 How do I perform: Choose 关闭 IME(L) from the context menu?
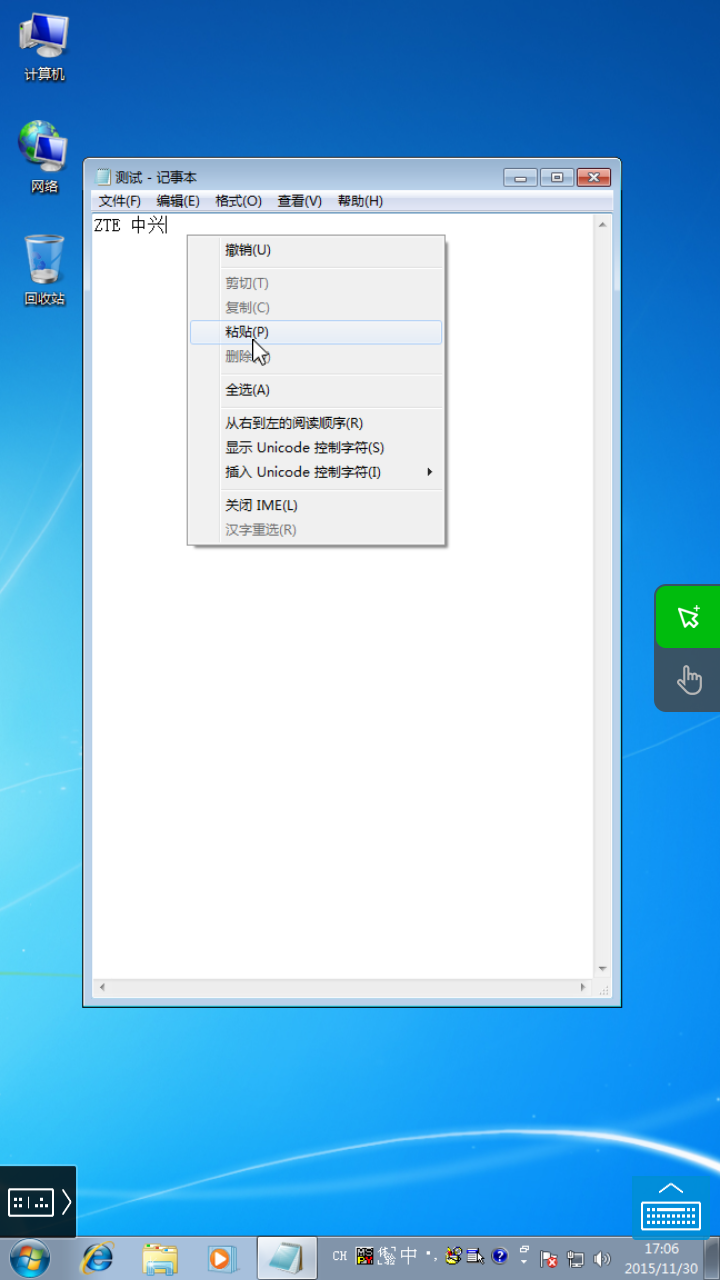(x=316, y=505)
